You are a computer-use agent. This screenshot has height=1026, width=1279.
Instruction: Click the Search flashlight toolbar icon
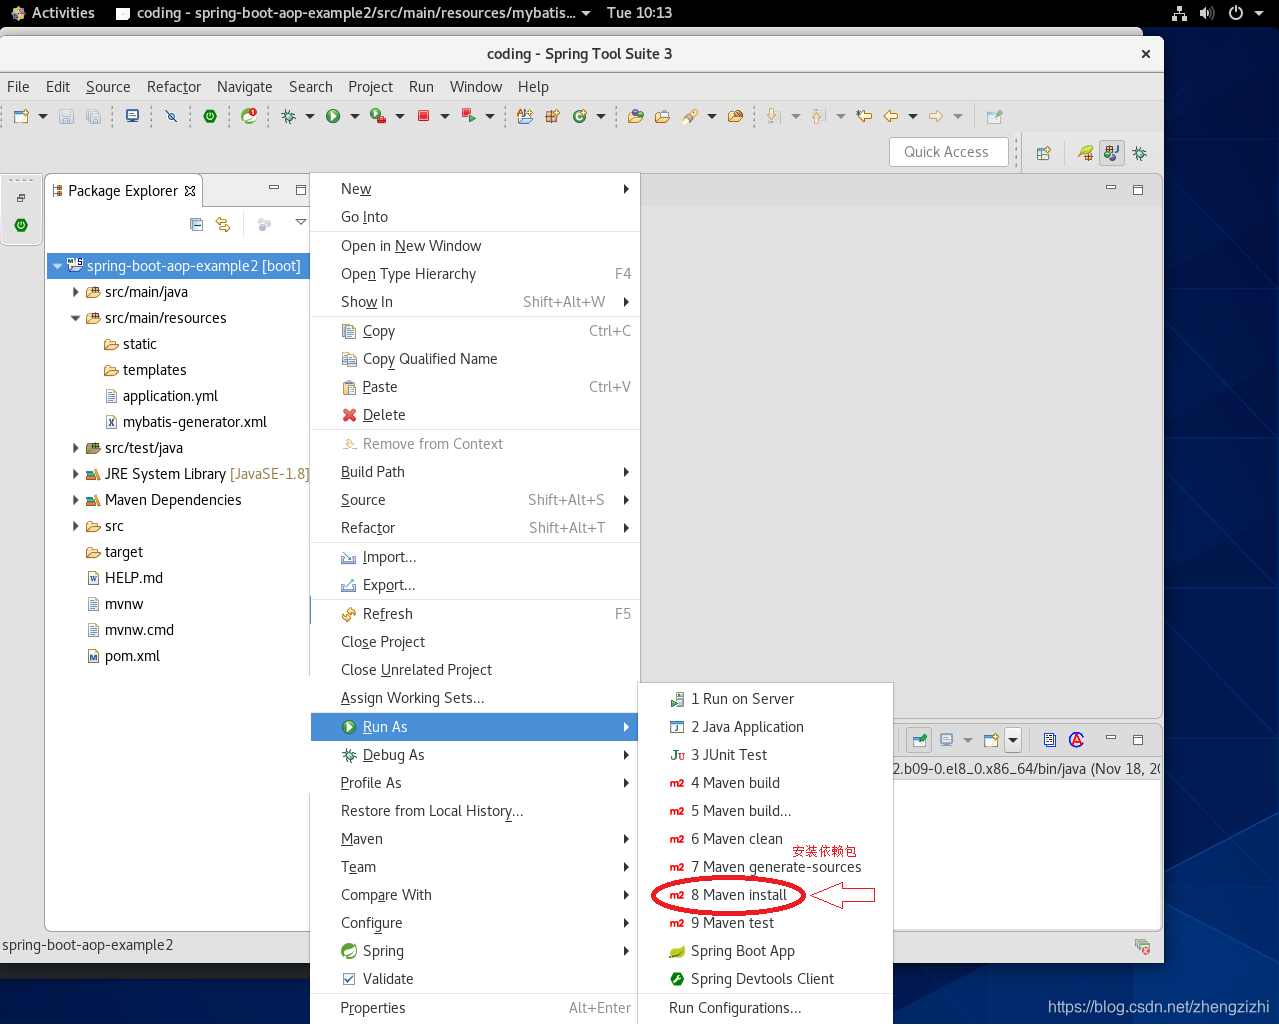(690, 116)
